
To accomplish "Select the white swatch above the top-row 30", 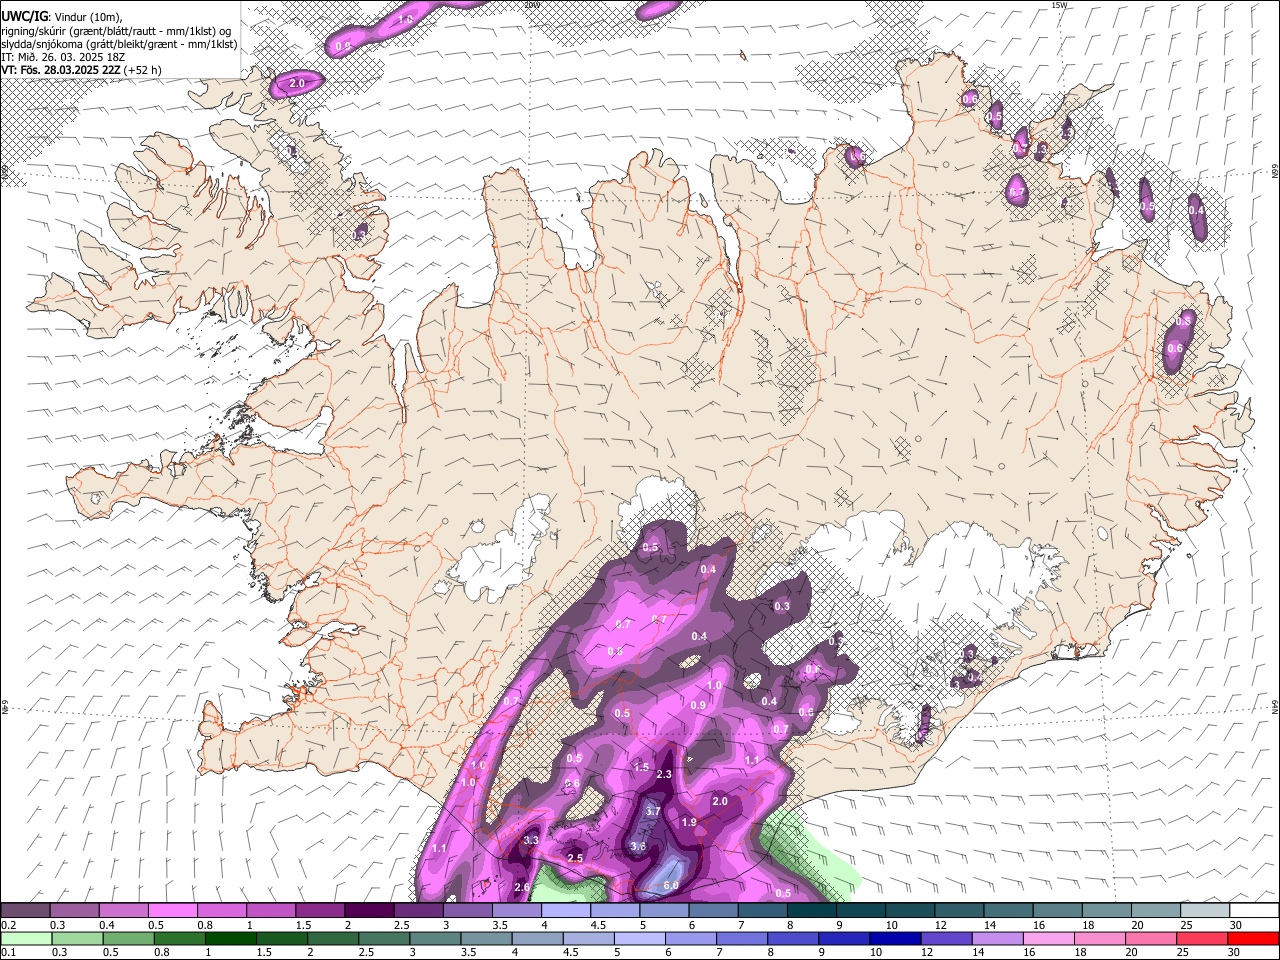I will [x=1253, y=911].
